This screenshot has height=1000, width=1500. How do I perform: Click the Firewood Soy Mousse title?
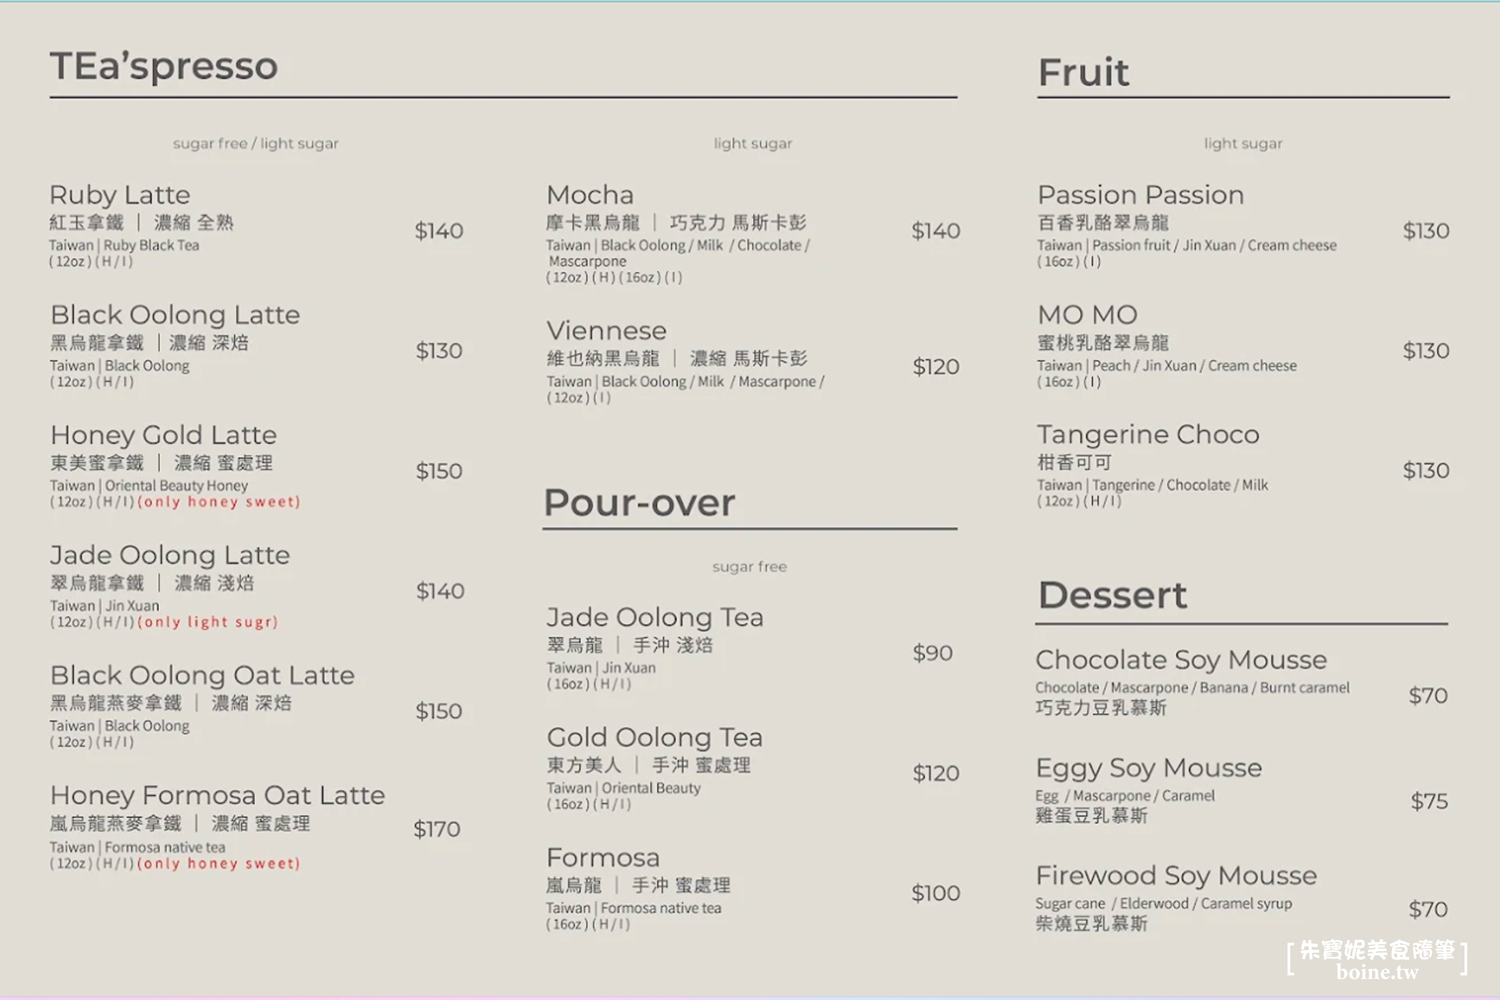pos(1176,876)
